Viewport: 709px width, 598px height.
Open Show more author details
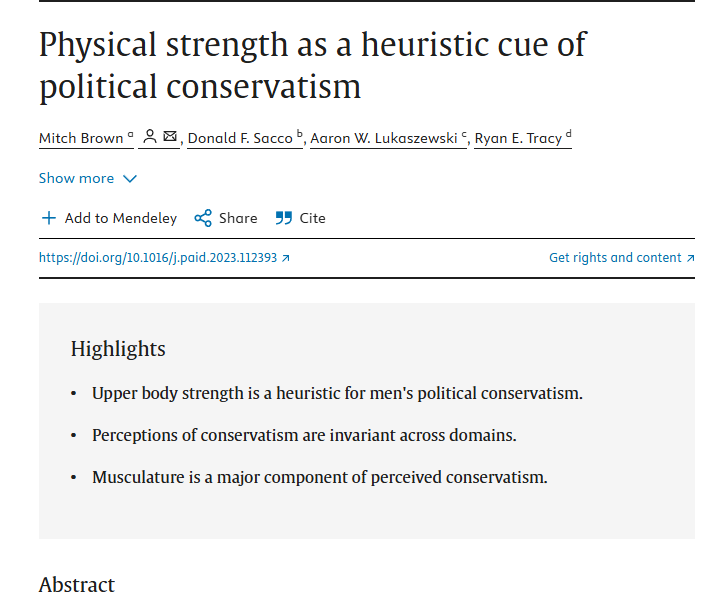click(88, 179)
